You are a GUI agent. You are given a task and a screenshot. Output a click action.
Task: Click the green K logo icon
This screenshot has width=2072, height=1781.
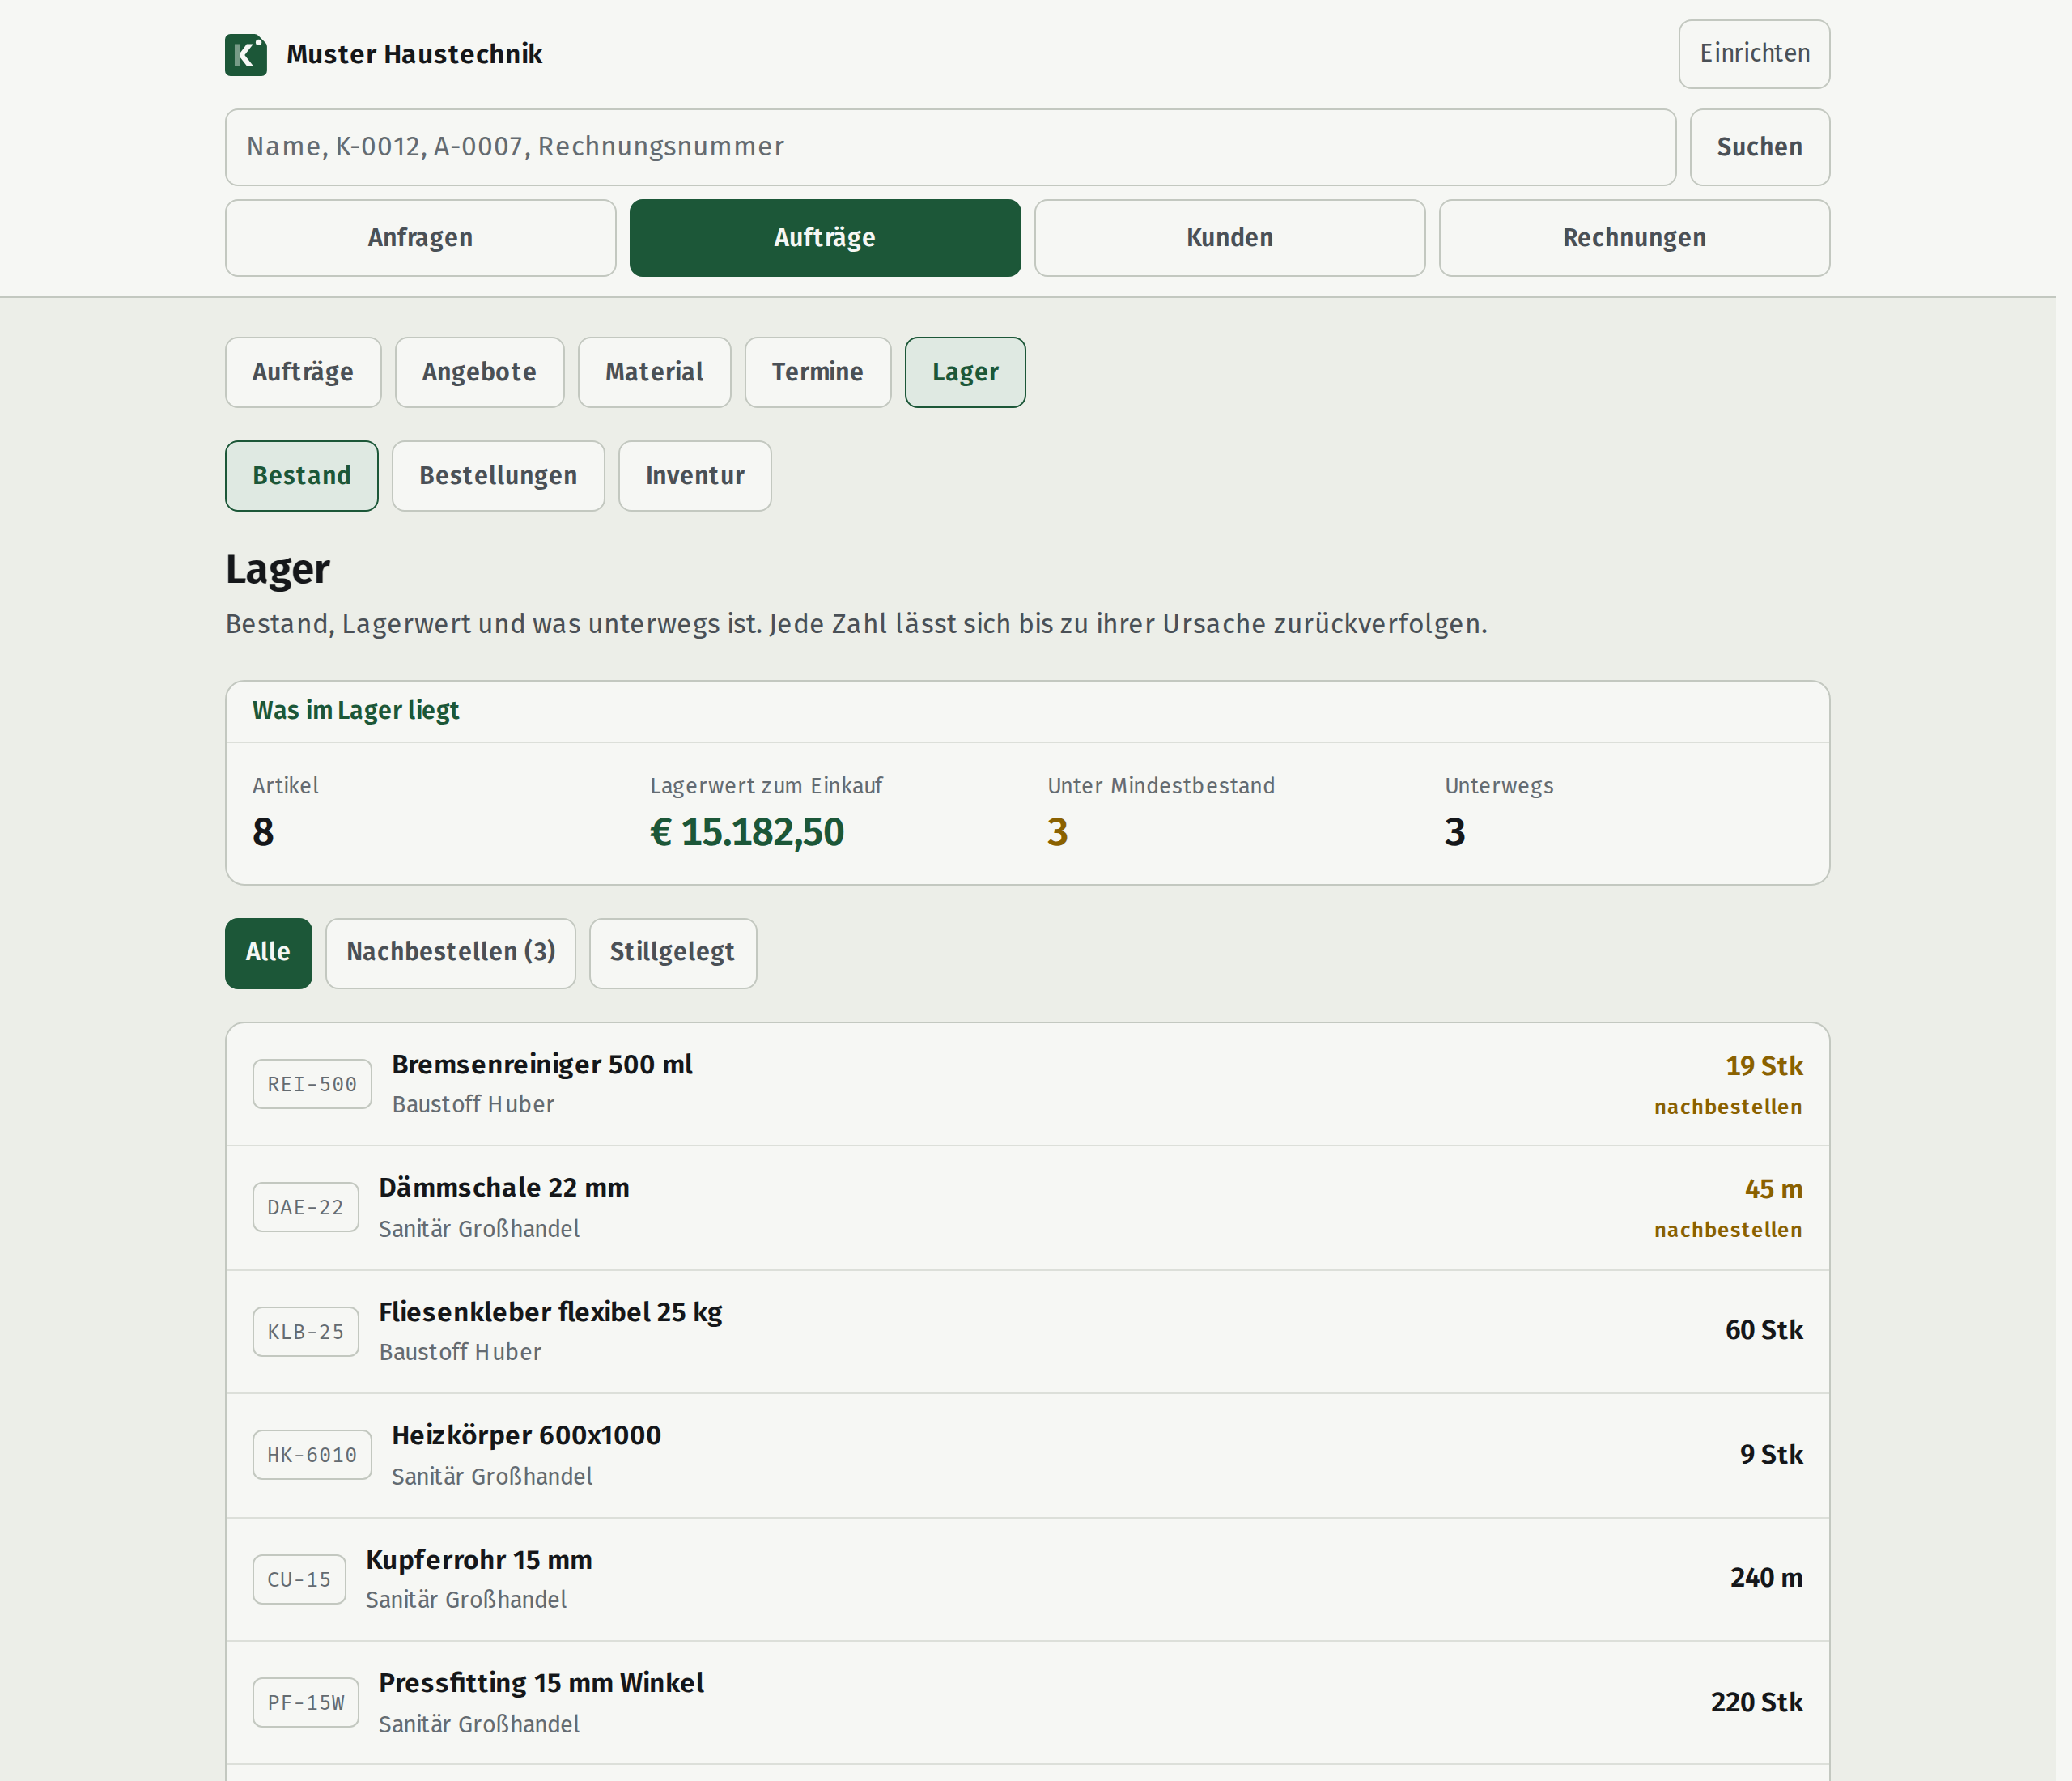(x=246, y=54)
